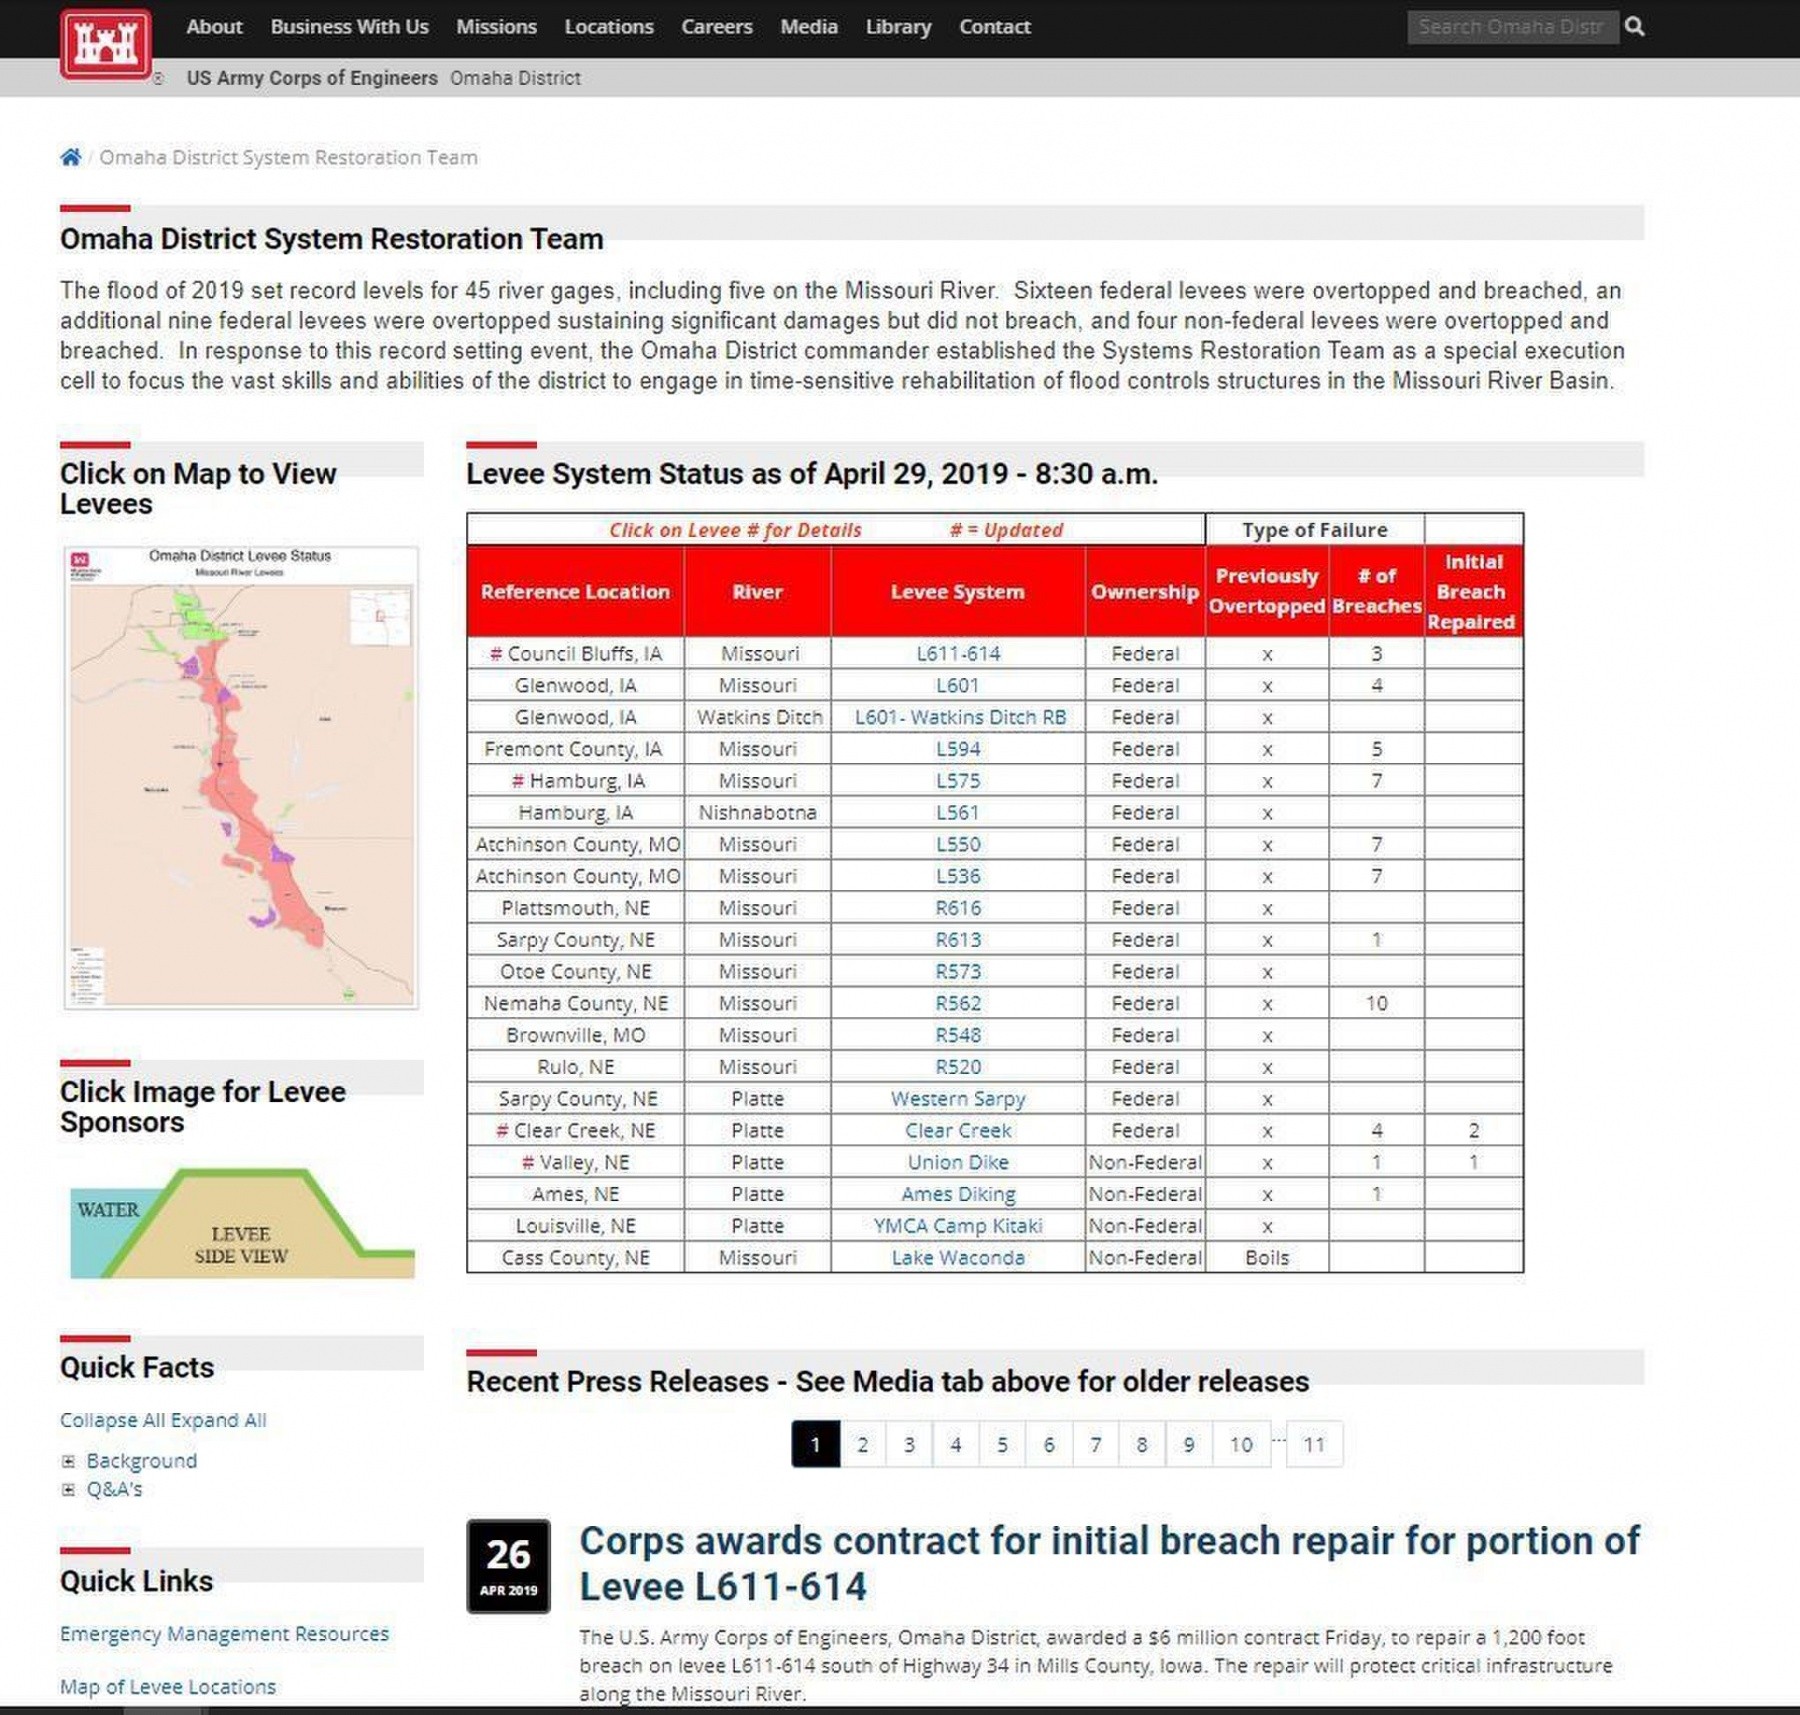
Task: Open Emergency Management Resources link
Action: (x=224, y=1633)
